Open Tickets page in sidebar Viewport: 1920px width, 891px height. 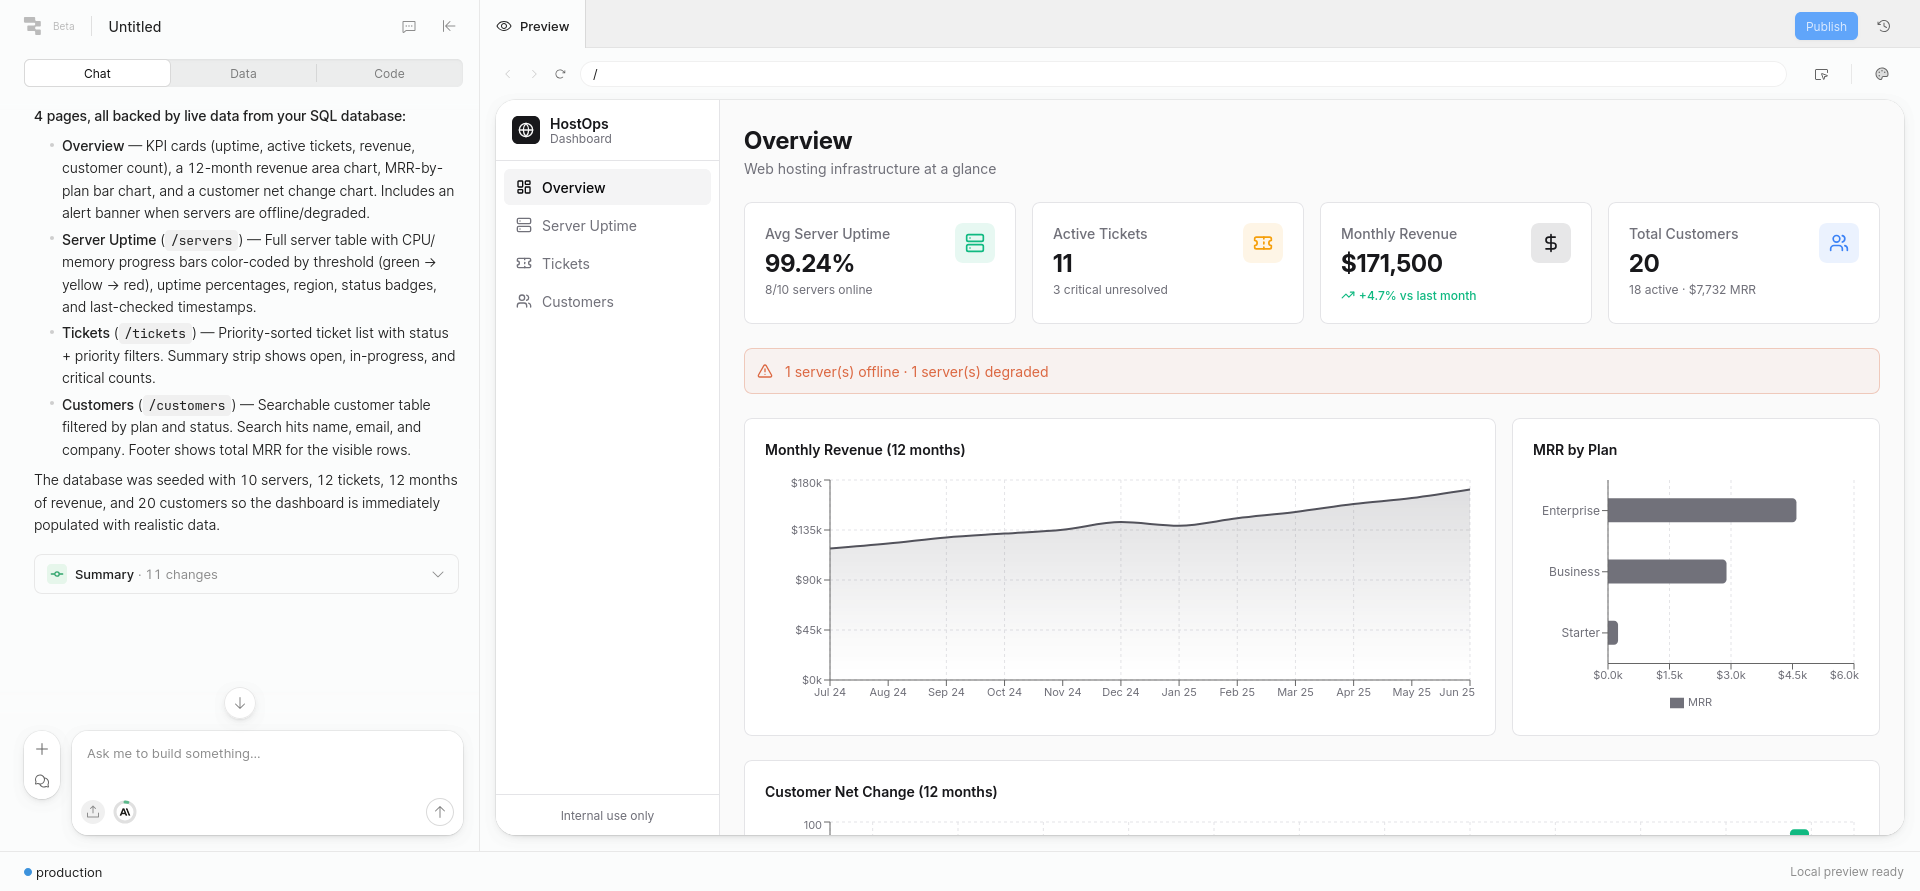pyautogui.click(x=607, y=264)
